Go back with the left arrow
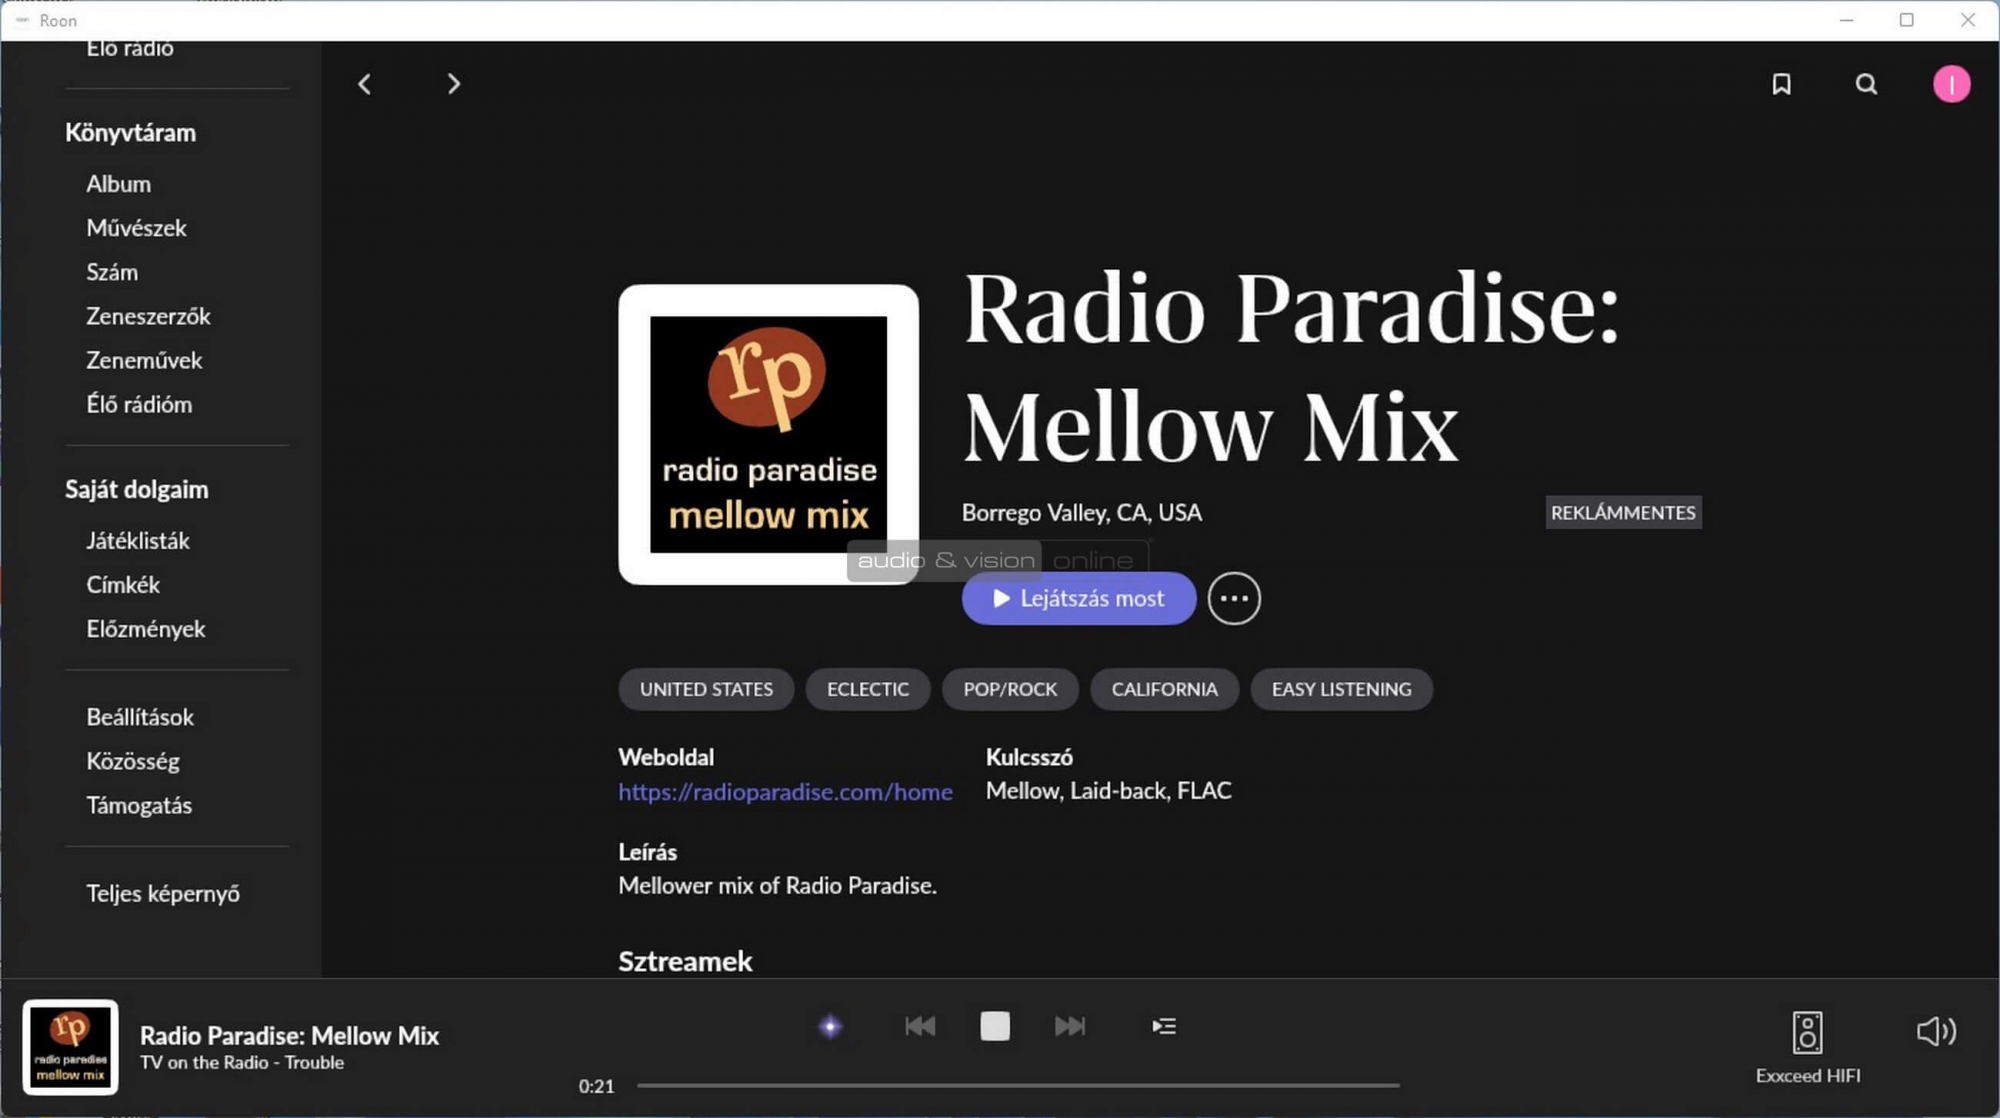This screenshot has width=2000, height=1118. [x=365, y=84]
